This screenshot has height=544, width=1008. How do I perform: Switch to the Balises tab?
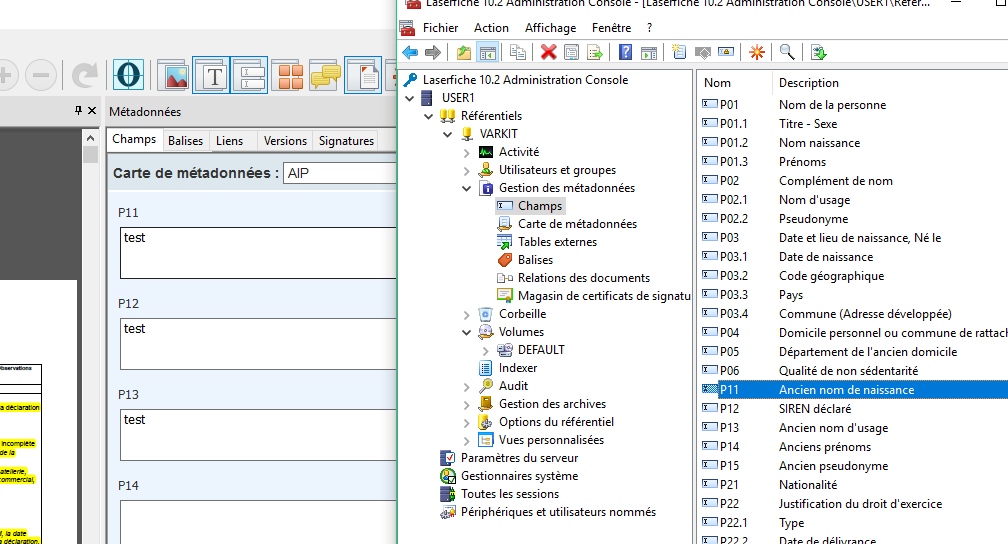pos(185,140)
